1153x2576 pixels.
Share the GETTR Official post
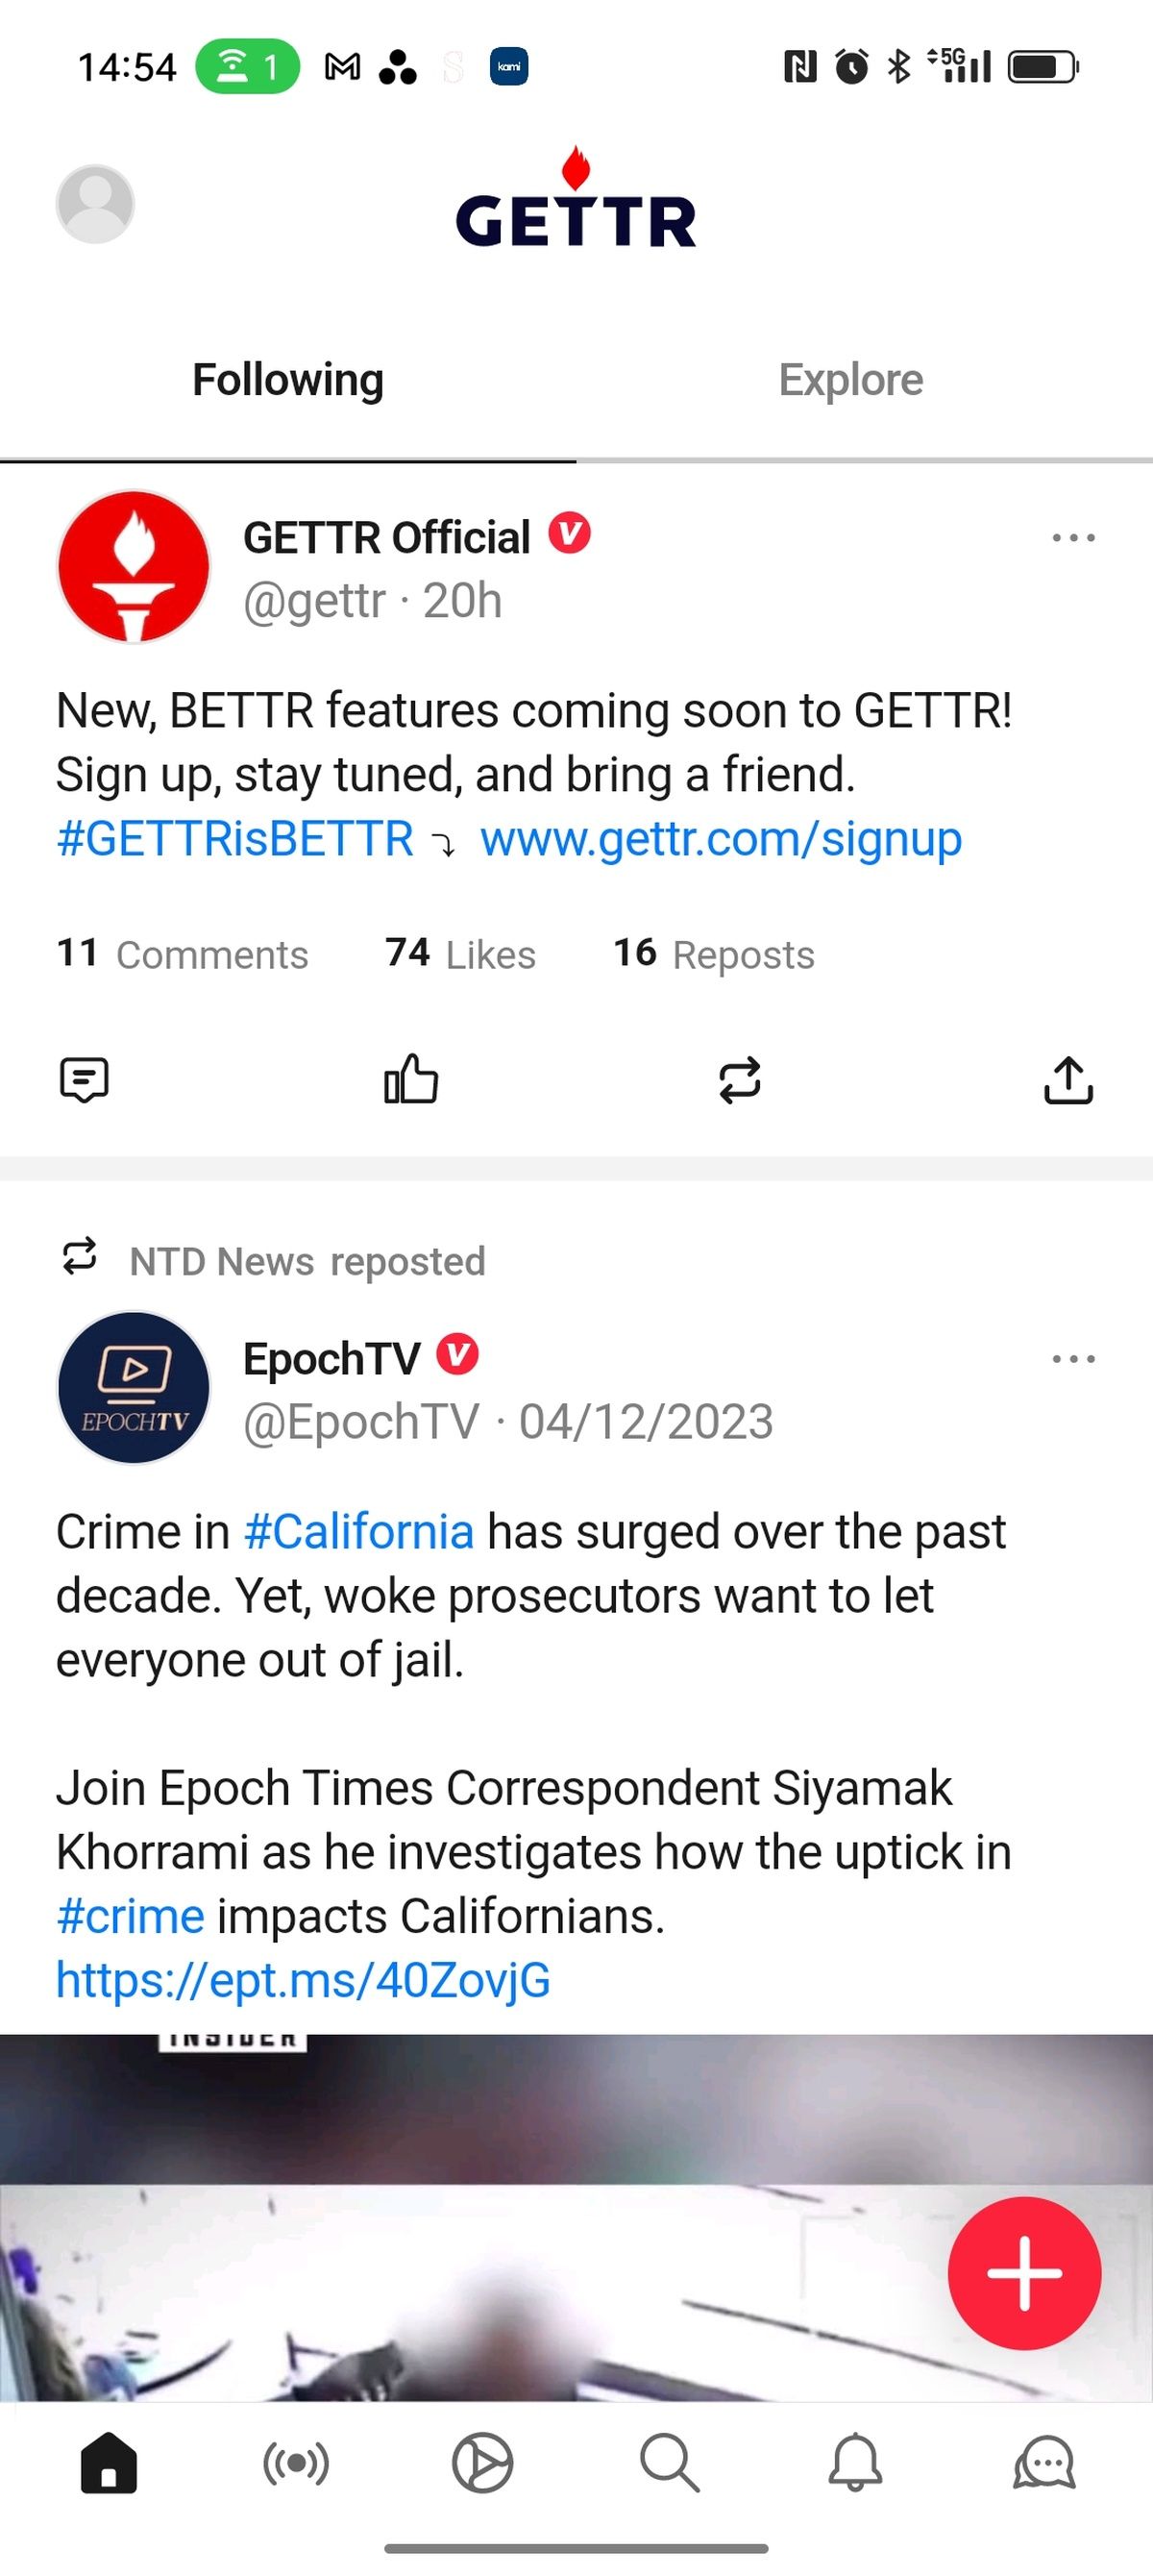pyautogui.click(x=1068, y=1080)
